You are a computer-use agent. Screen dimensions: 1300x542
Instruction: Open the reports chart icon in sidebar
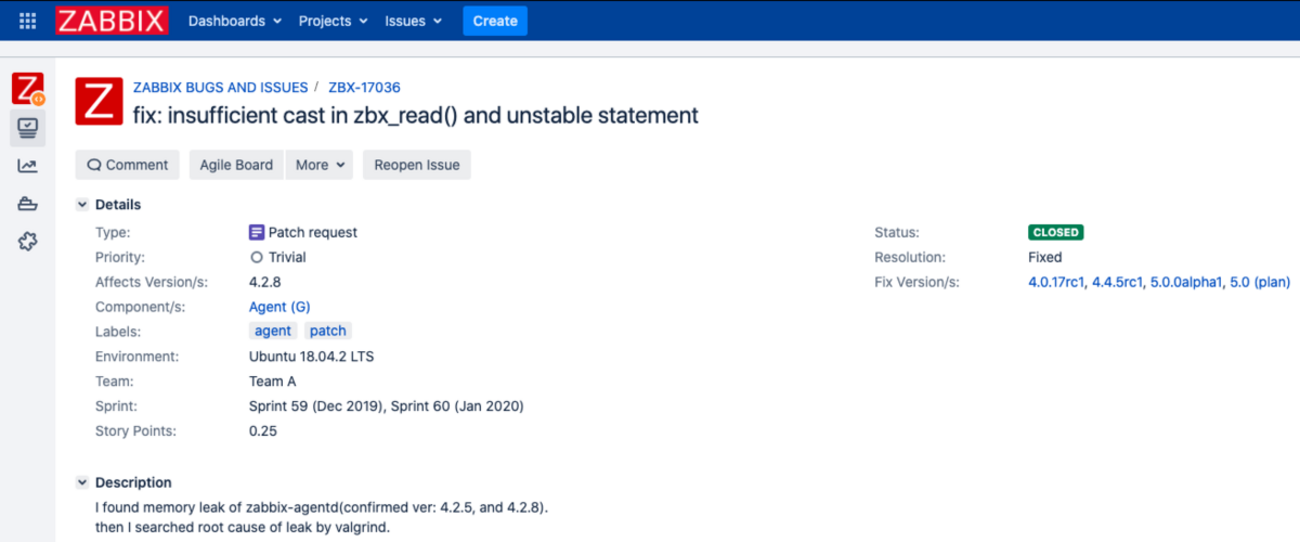(28, 166)
